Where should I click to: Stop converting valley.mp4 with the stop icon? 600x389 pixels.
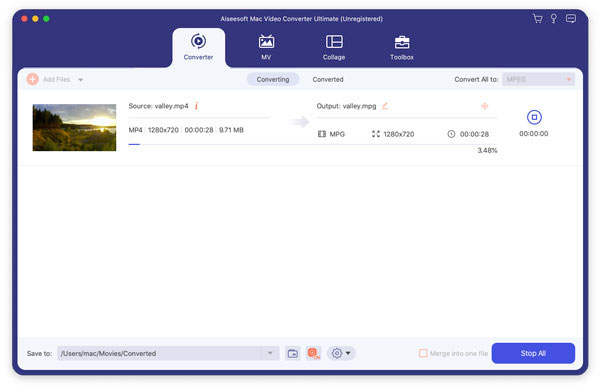(x=534, y=117)
